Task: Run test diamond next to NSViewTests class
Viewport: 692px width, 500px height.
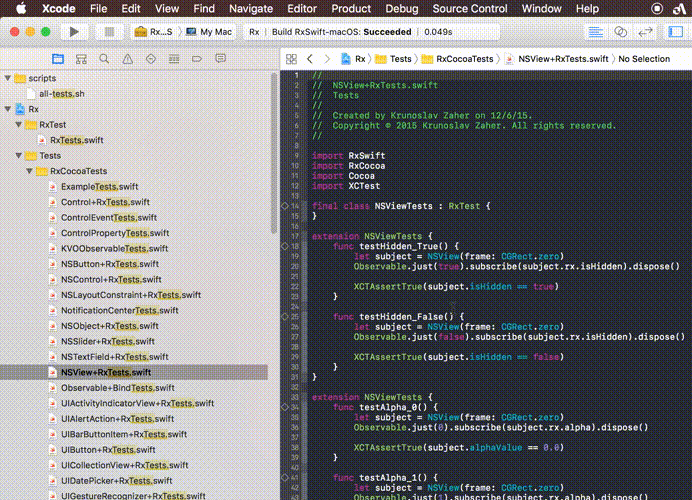Action: (285, 206)
